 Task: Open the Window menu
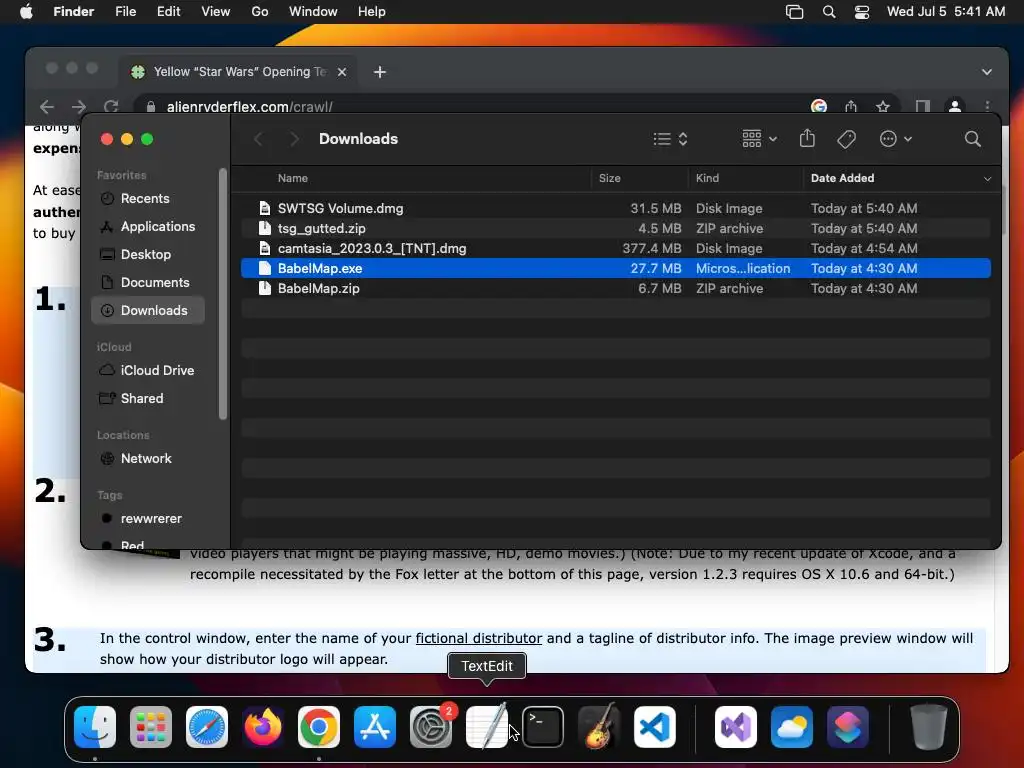(x=313, y=12)
